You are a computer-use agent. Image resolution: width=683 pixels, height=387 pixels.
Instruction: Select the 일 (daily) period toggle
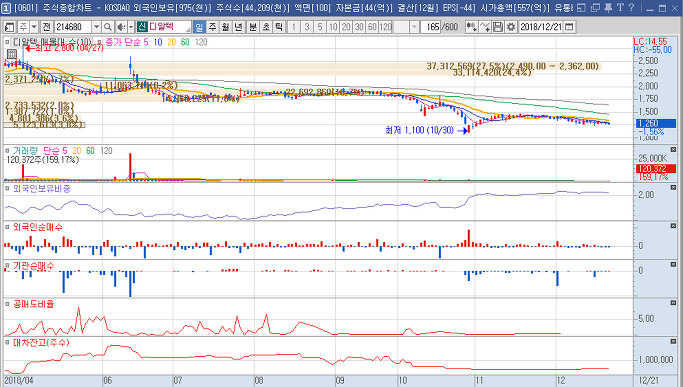click(x=199, y=27)
